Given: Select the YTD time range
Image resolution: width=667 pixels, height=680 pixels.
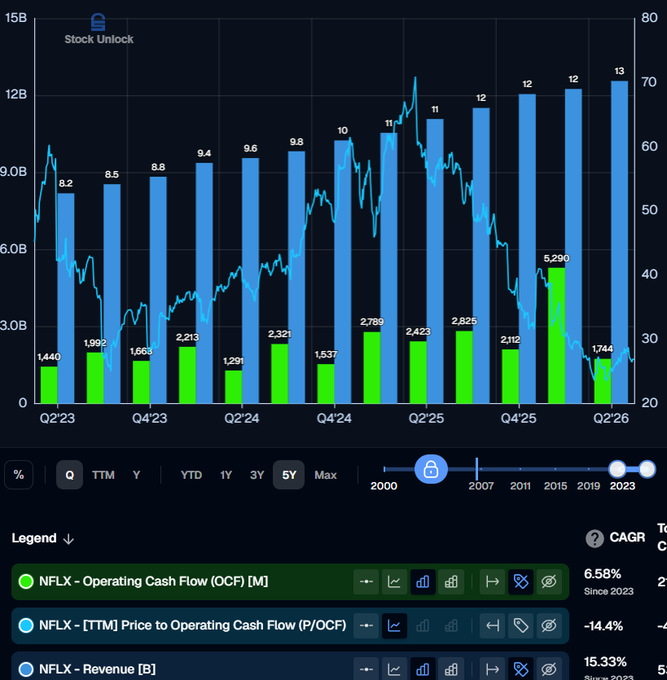Looking at the screenshot, I should [191, 475].
